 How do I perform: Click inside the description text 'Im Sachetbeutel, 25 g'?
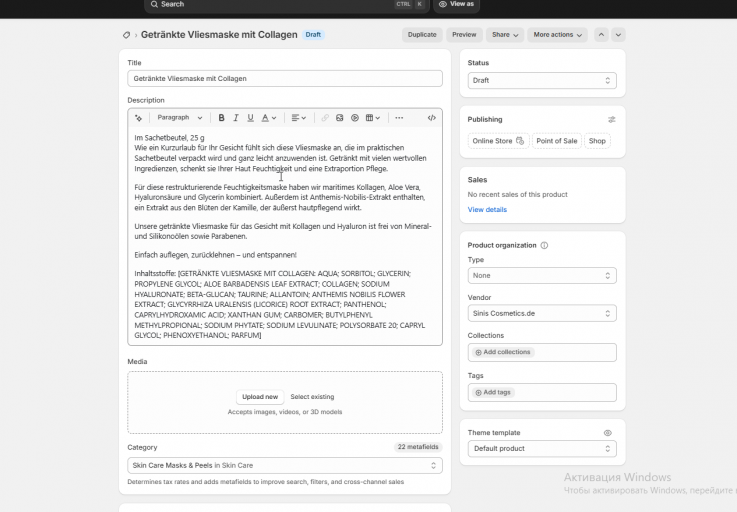click(x=169, y=138)
